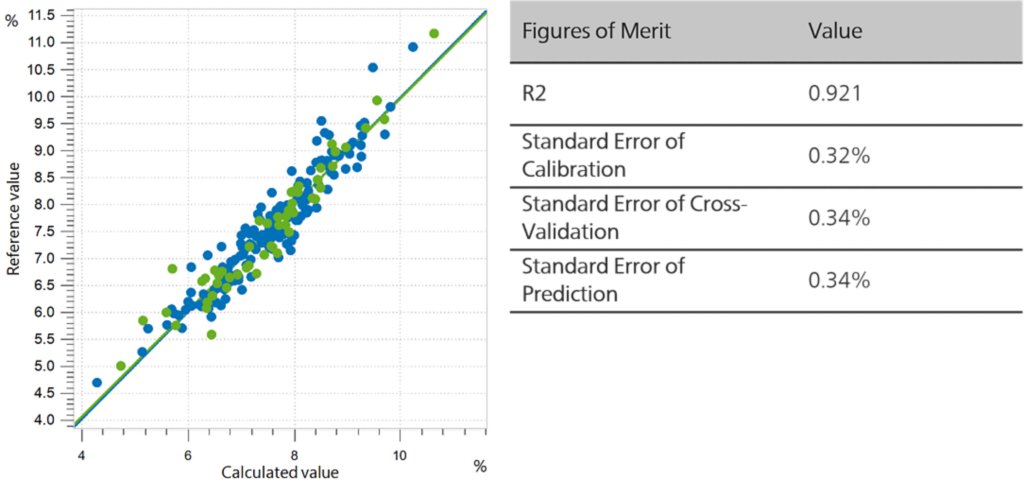Click the Reference value axis title

pos(13,219)
